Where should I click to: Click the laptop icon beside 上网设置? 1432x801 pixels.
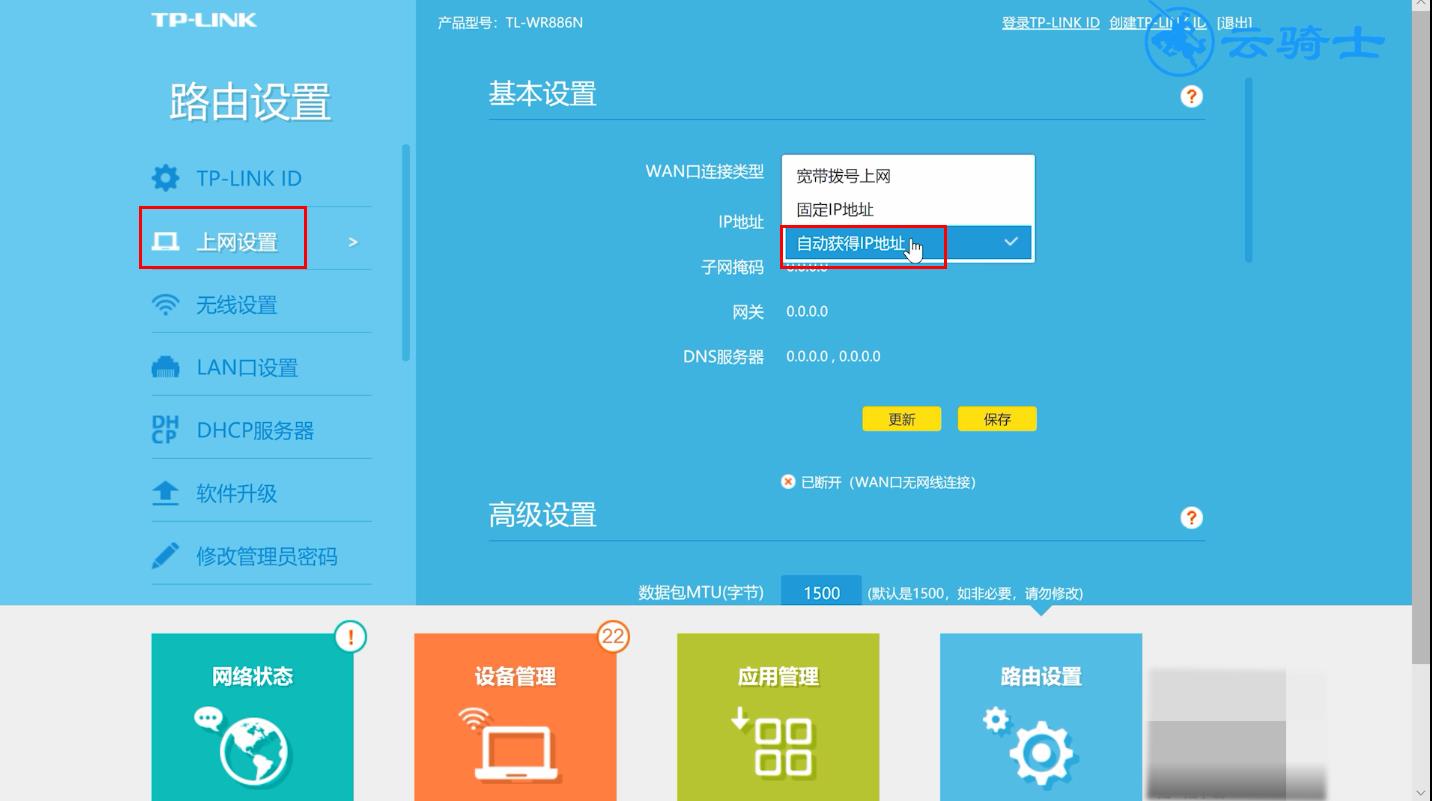(165, 241)
